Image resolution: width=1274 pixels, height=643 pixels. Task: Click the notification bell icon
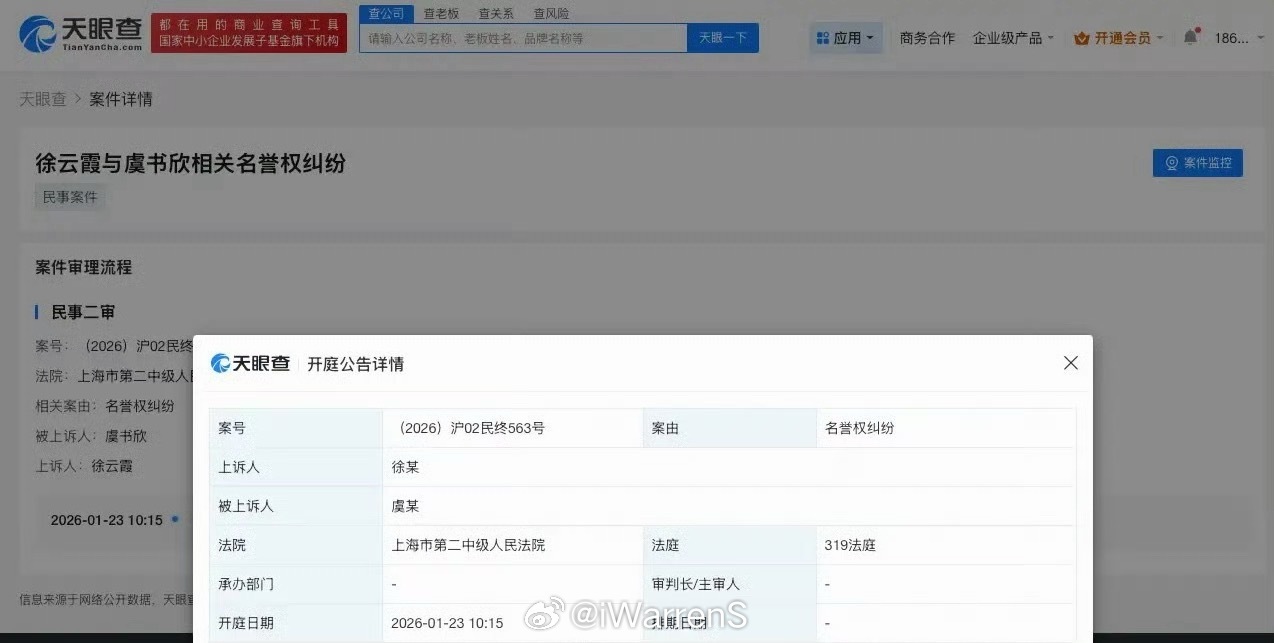[x=1190, y=38]
